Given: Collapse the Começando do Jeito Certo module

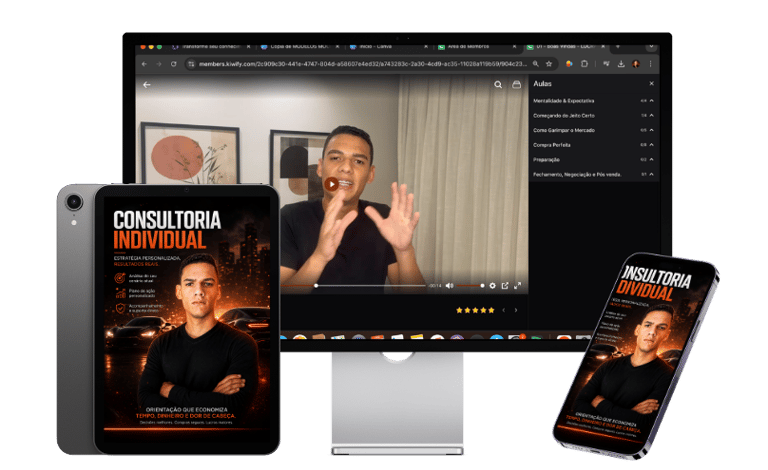Looking at the screenshot, I should [651, 116].
